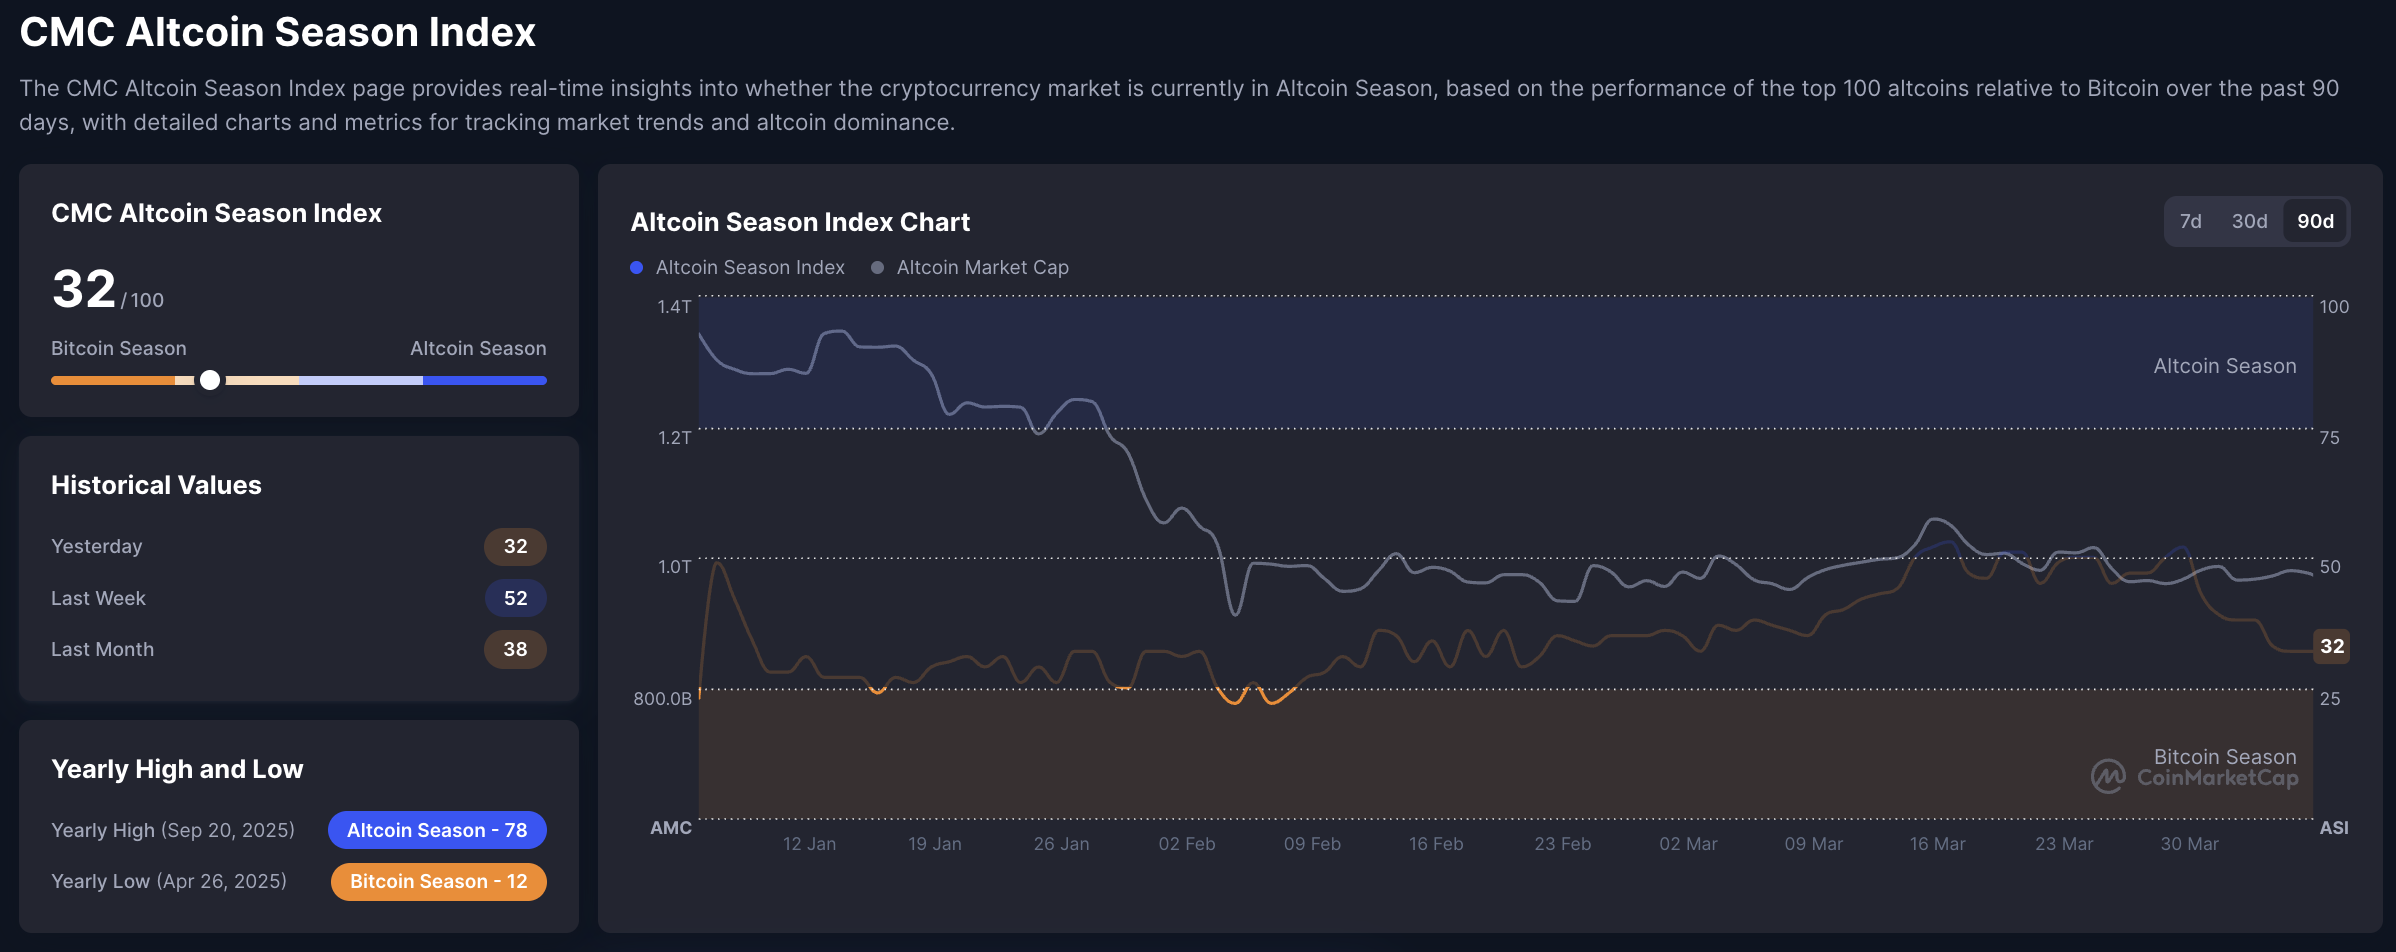
Task: Click the CMC Altcoin Season Index heading
Action: 216,212
